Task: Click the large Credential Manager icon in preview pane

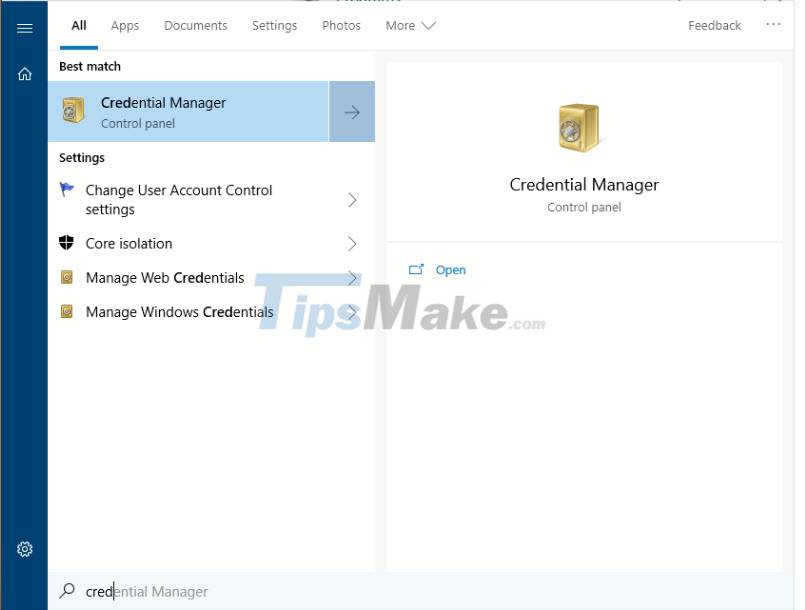Action: click(x=578, y=128)
